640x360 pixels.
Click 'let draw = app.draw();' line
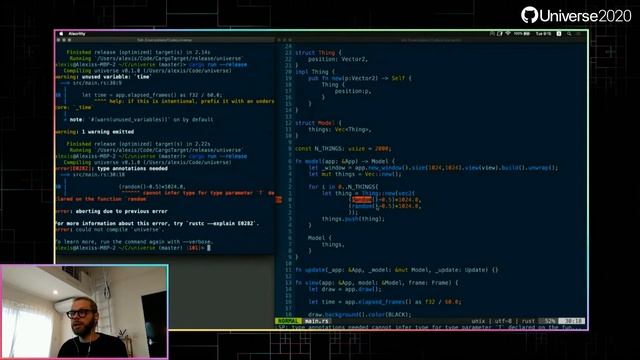[x=345, y=289]
